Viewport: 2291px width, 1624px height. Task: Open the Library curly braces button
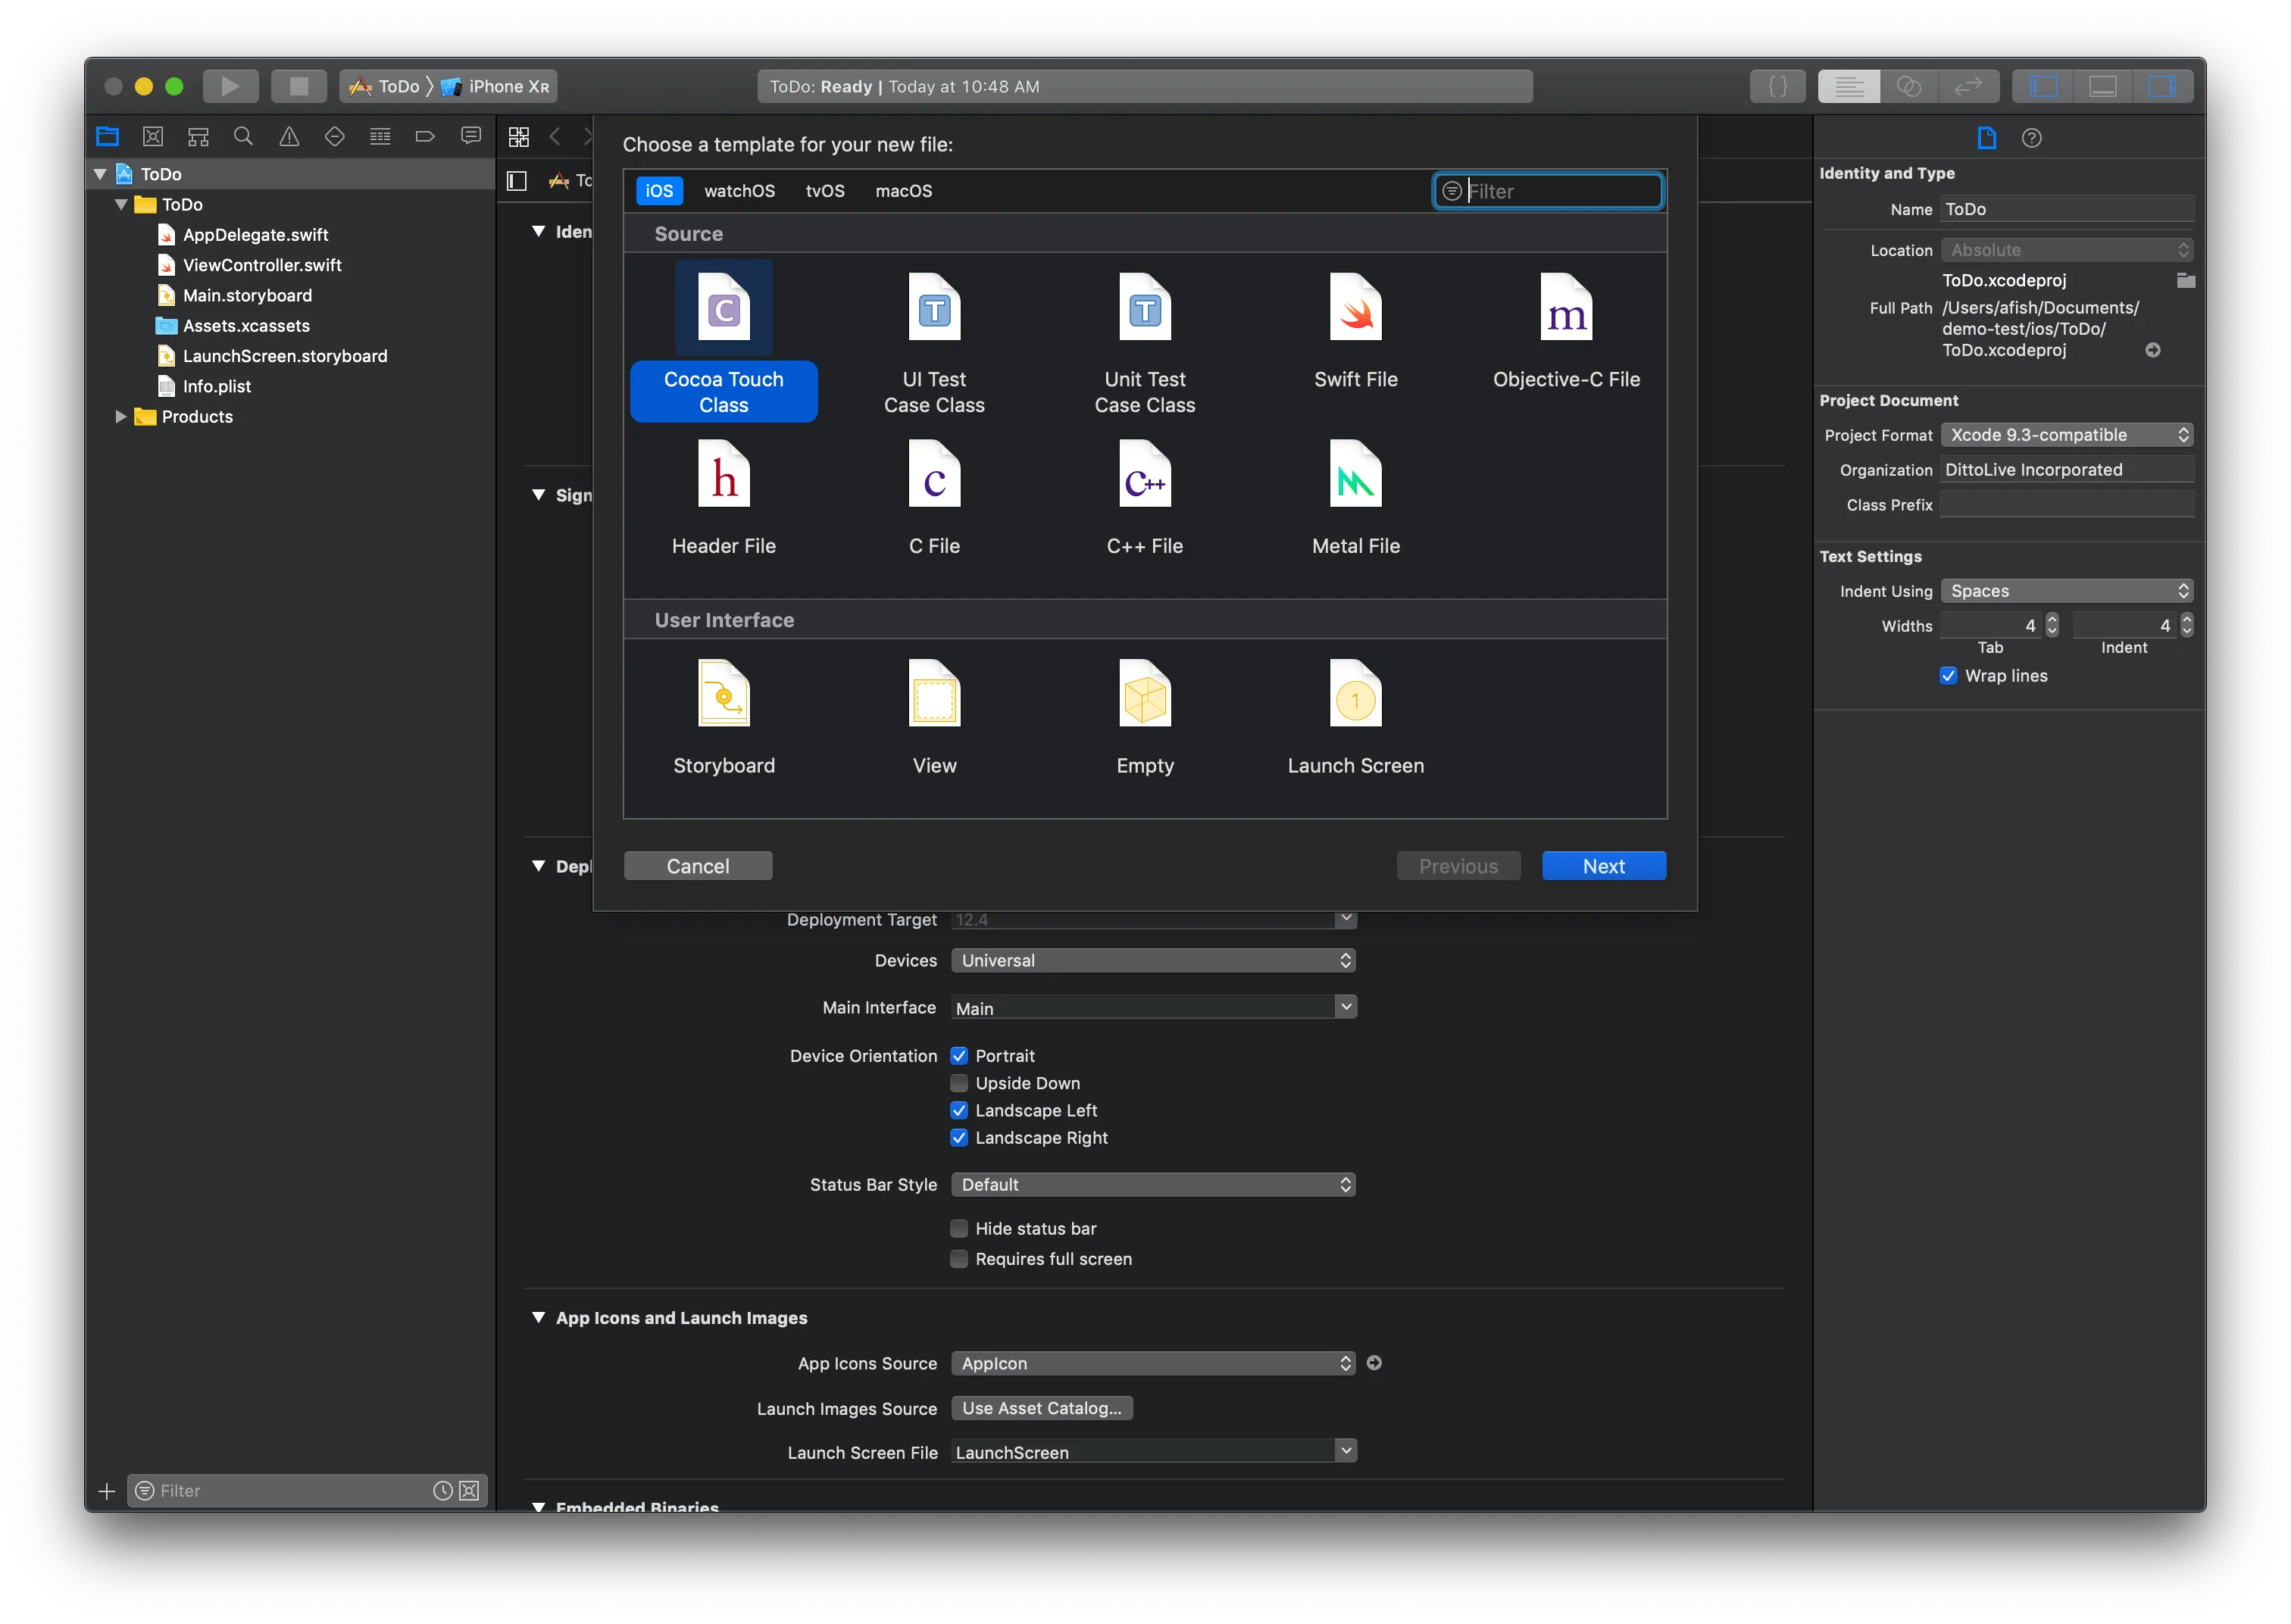point(1777,86)
